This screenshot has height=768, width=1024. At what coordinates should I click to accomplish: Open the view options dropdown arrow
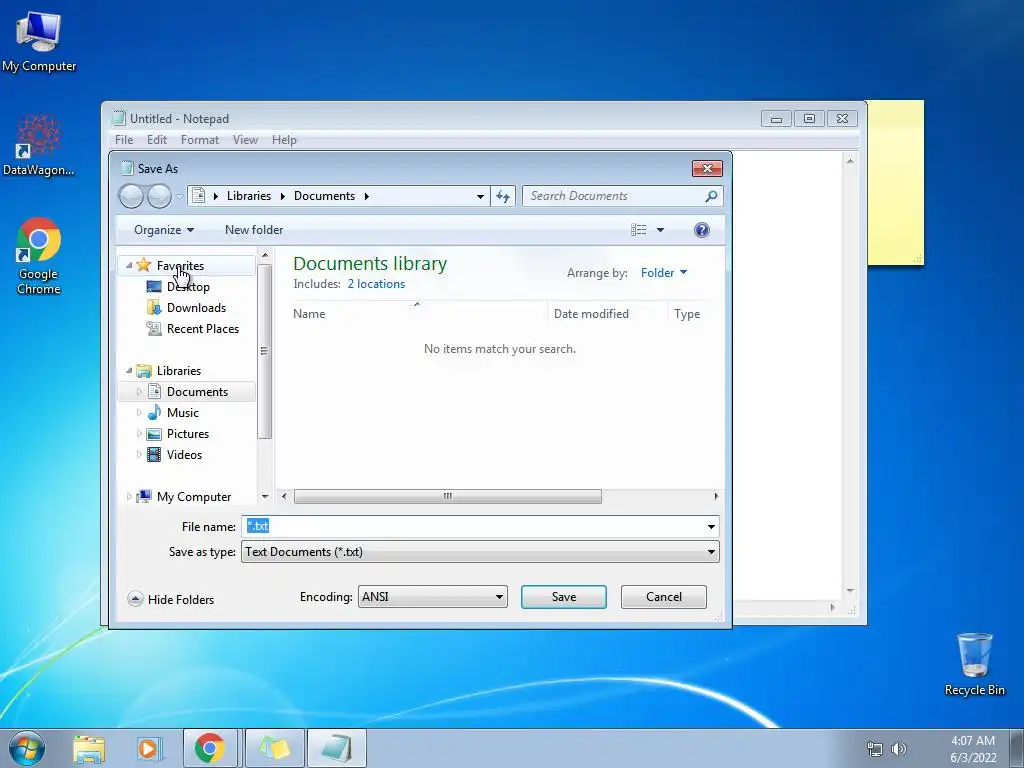pyautogui.click(x=660, y=230)
